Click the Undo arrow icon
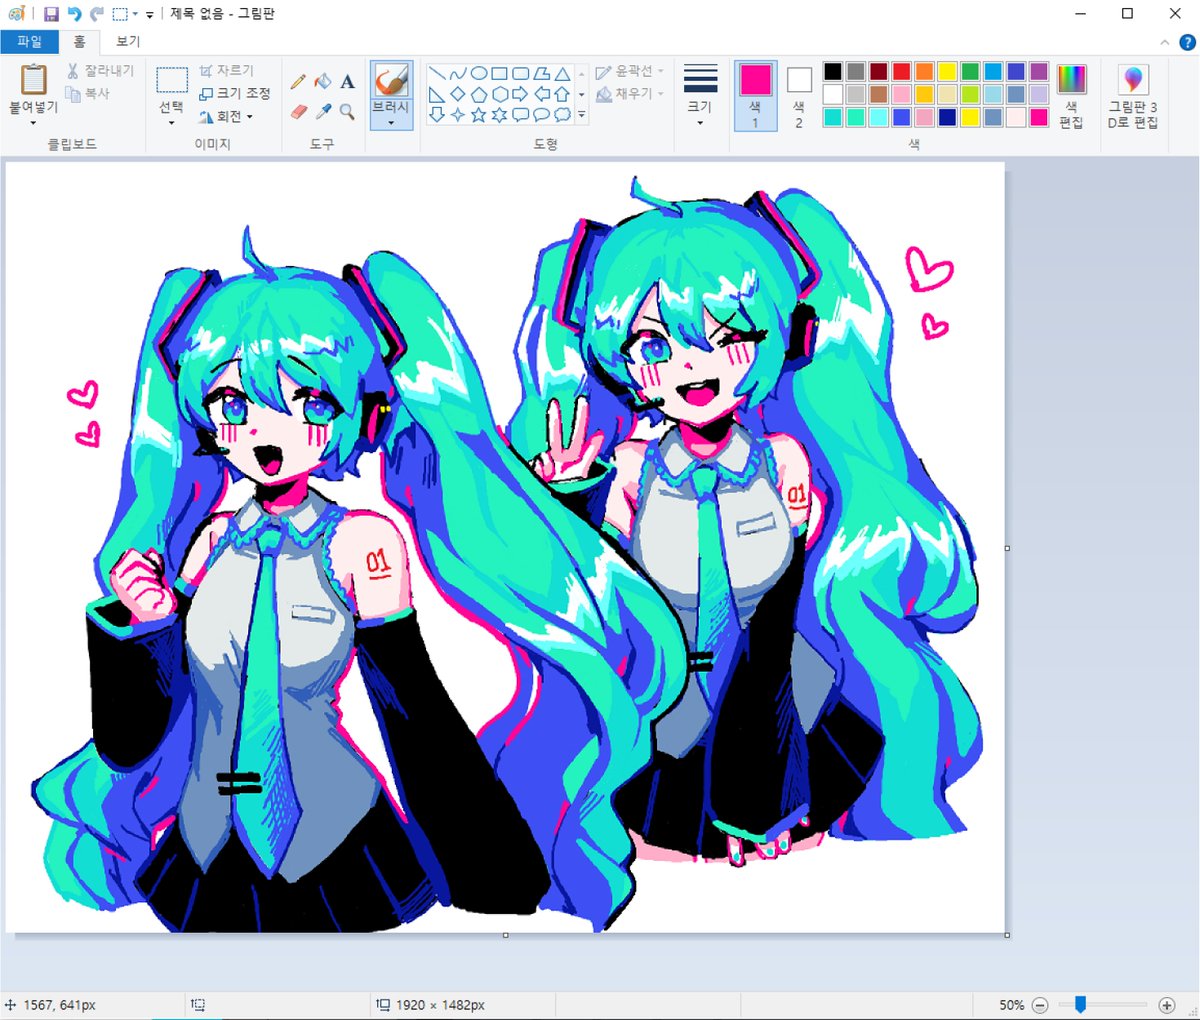The image size is (1200, 1020). click(x=74, y=14)
